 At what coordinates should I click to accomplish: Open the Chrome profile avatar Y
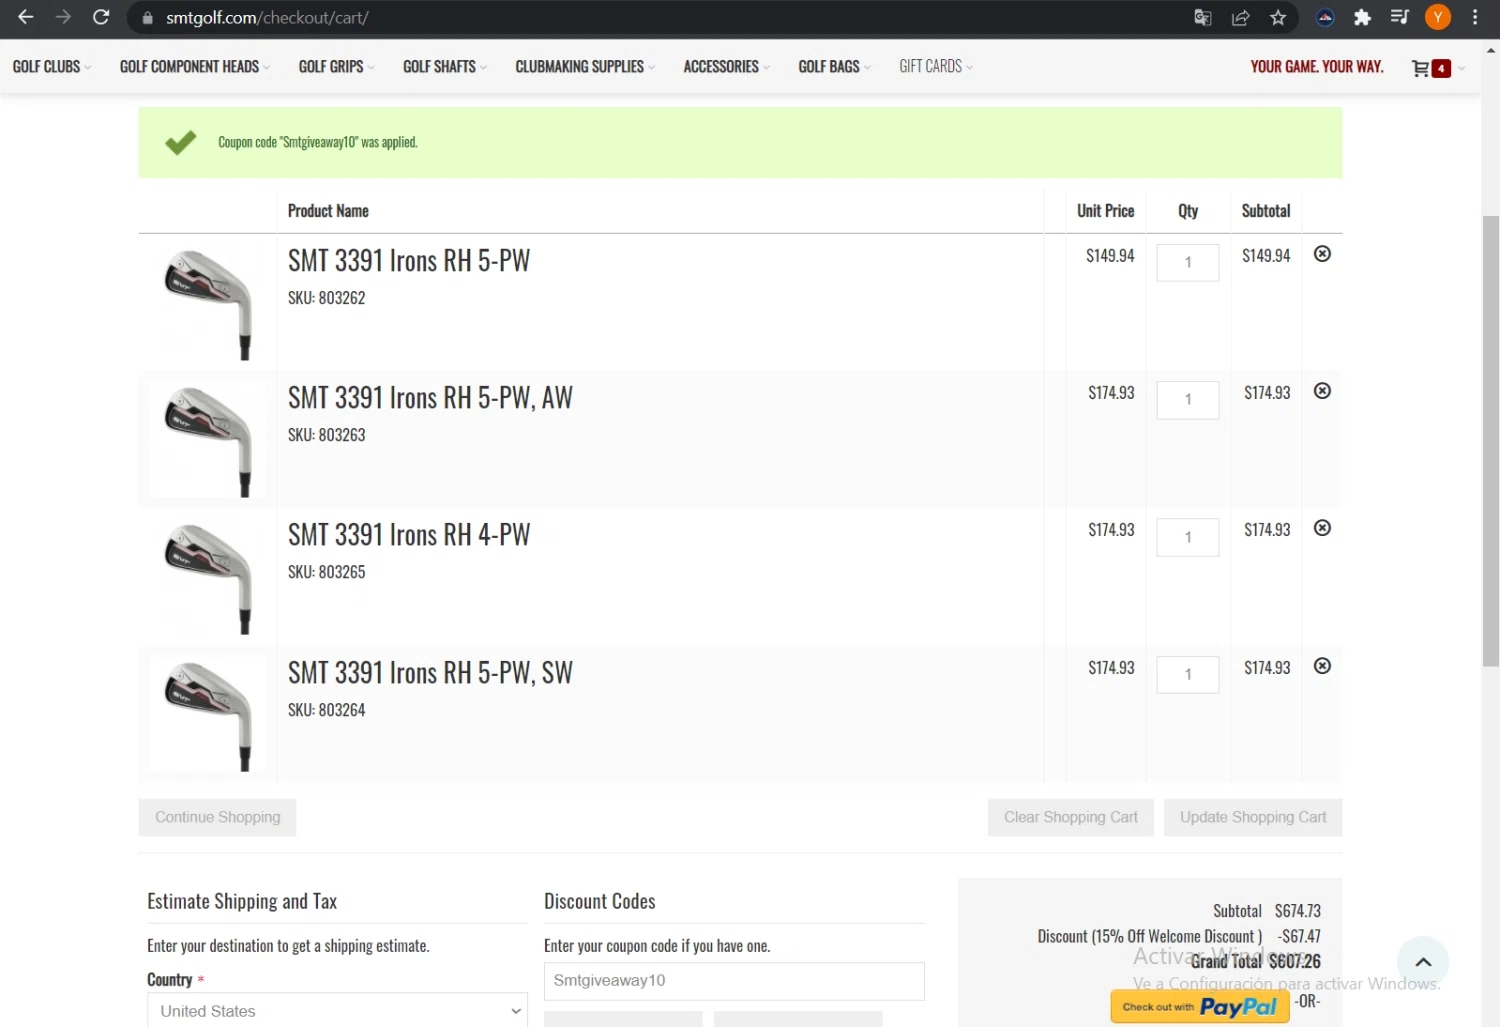tap(1438, 17)
